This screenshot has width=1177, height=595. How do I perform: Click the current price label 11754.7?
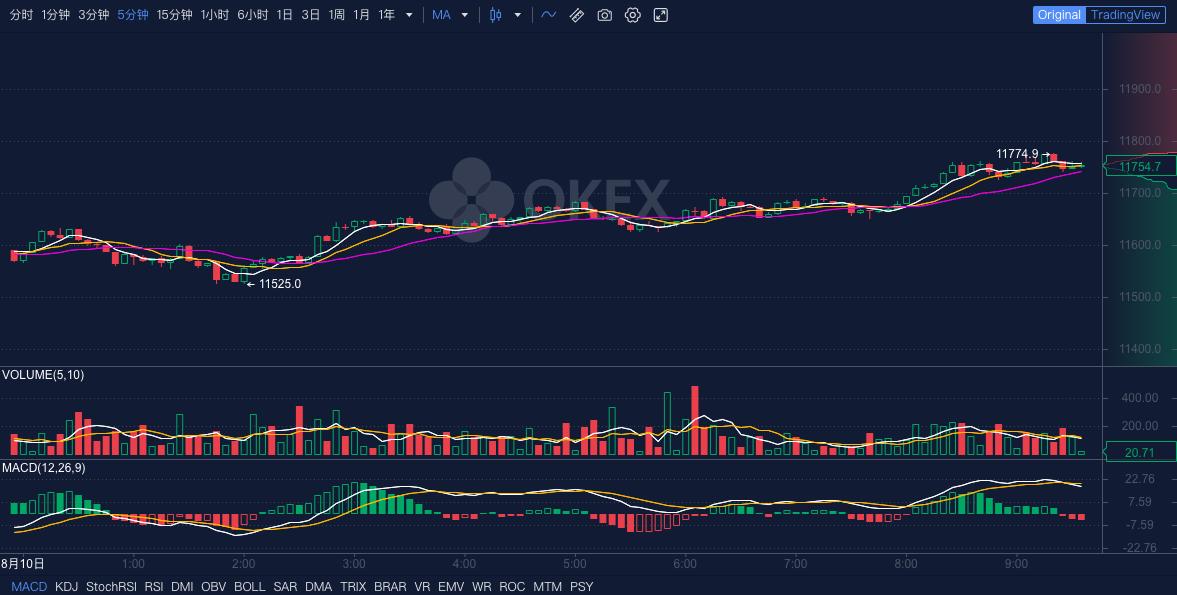pos(1140,167)
